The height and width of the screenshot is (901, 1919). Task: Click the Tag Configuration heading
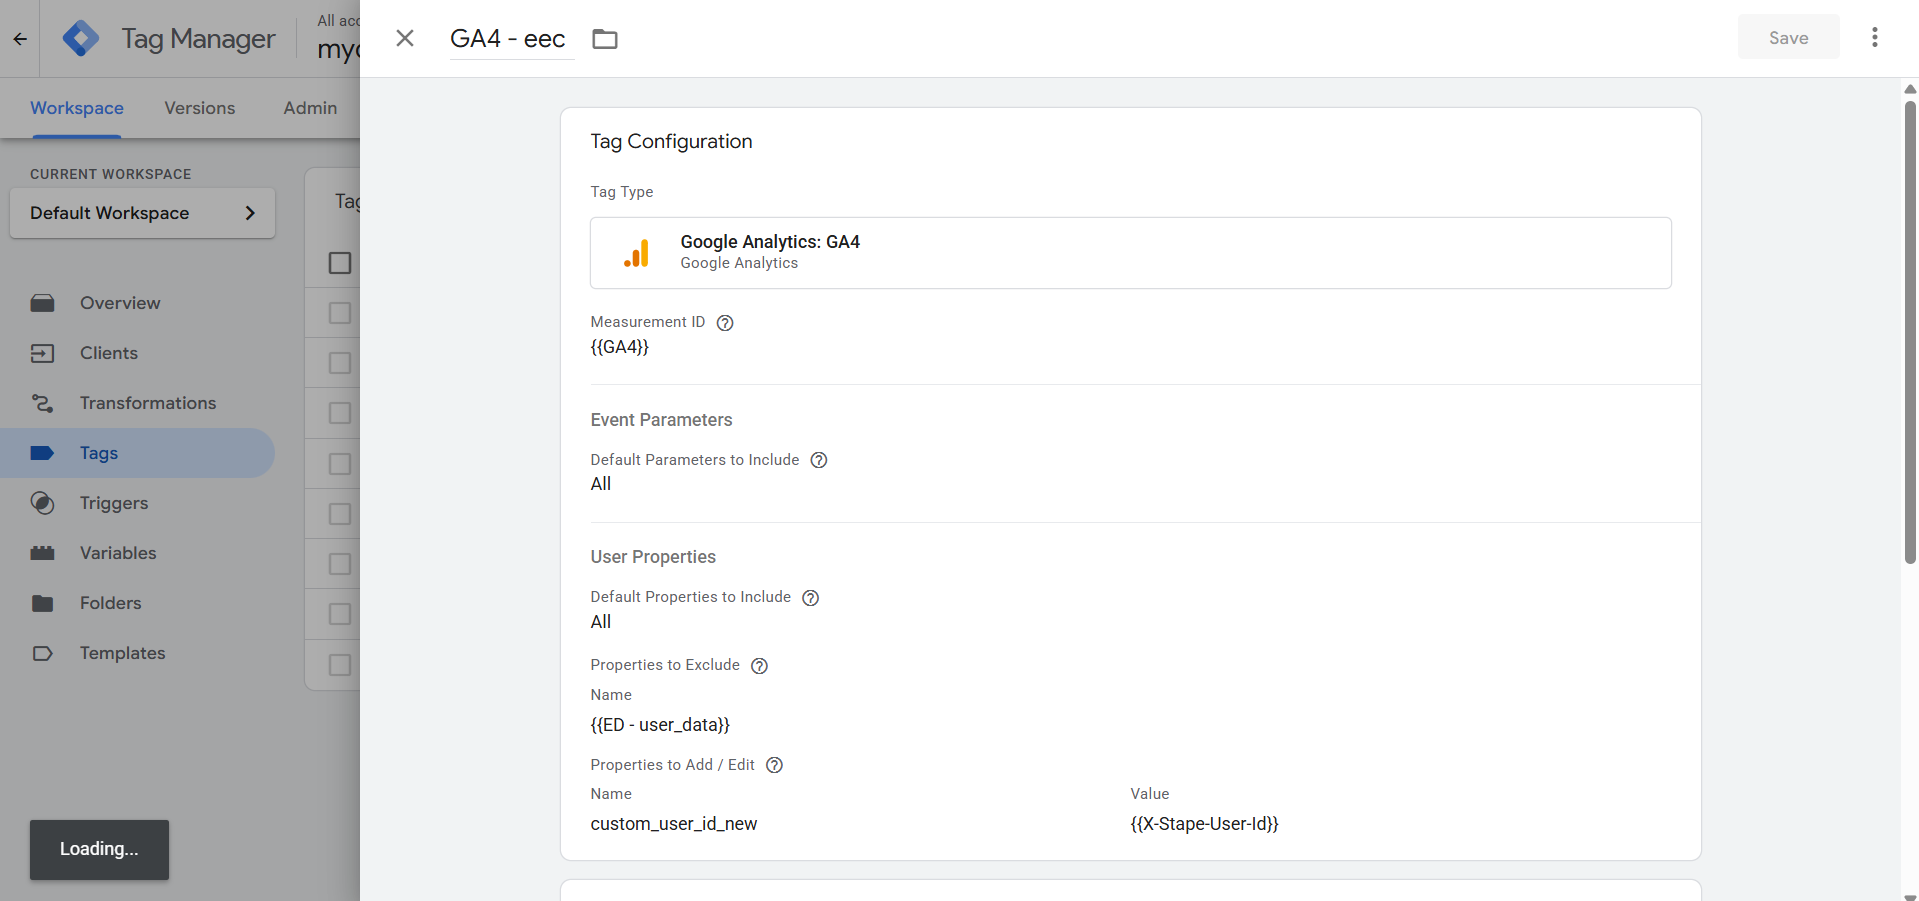click(x=671, y=141)
